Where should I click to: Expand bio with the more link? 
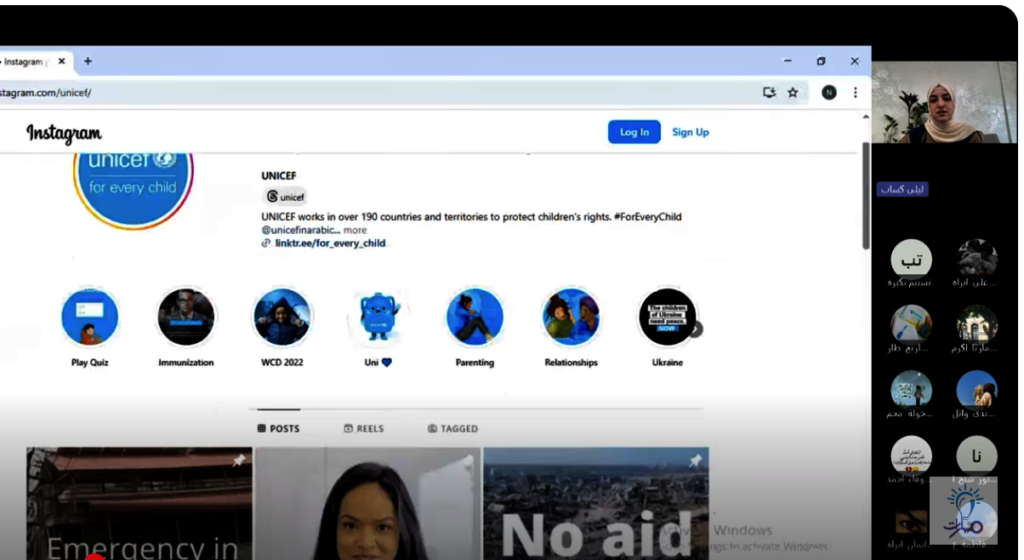(355, 230)
